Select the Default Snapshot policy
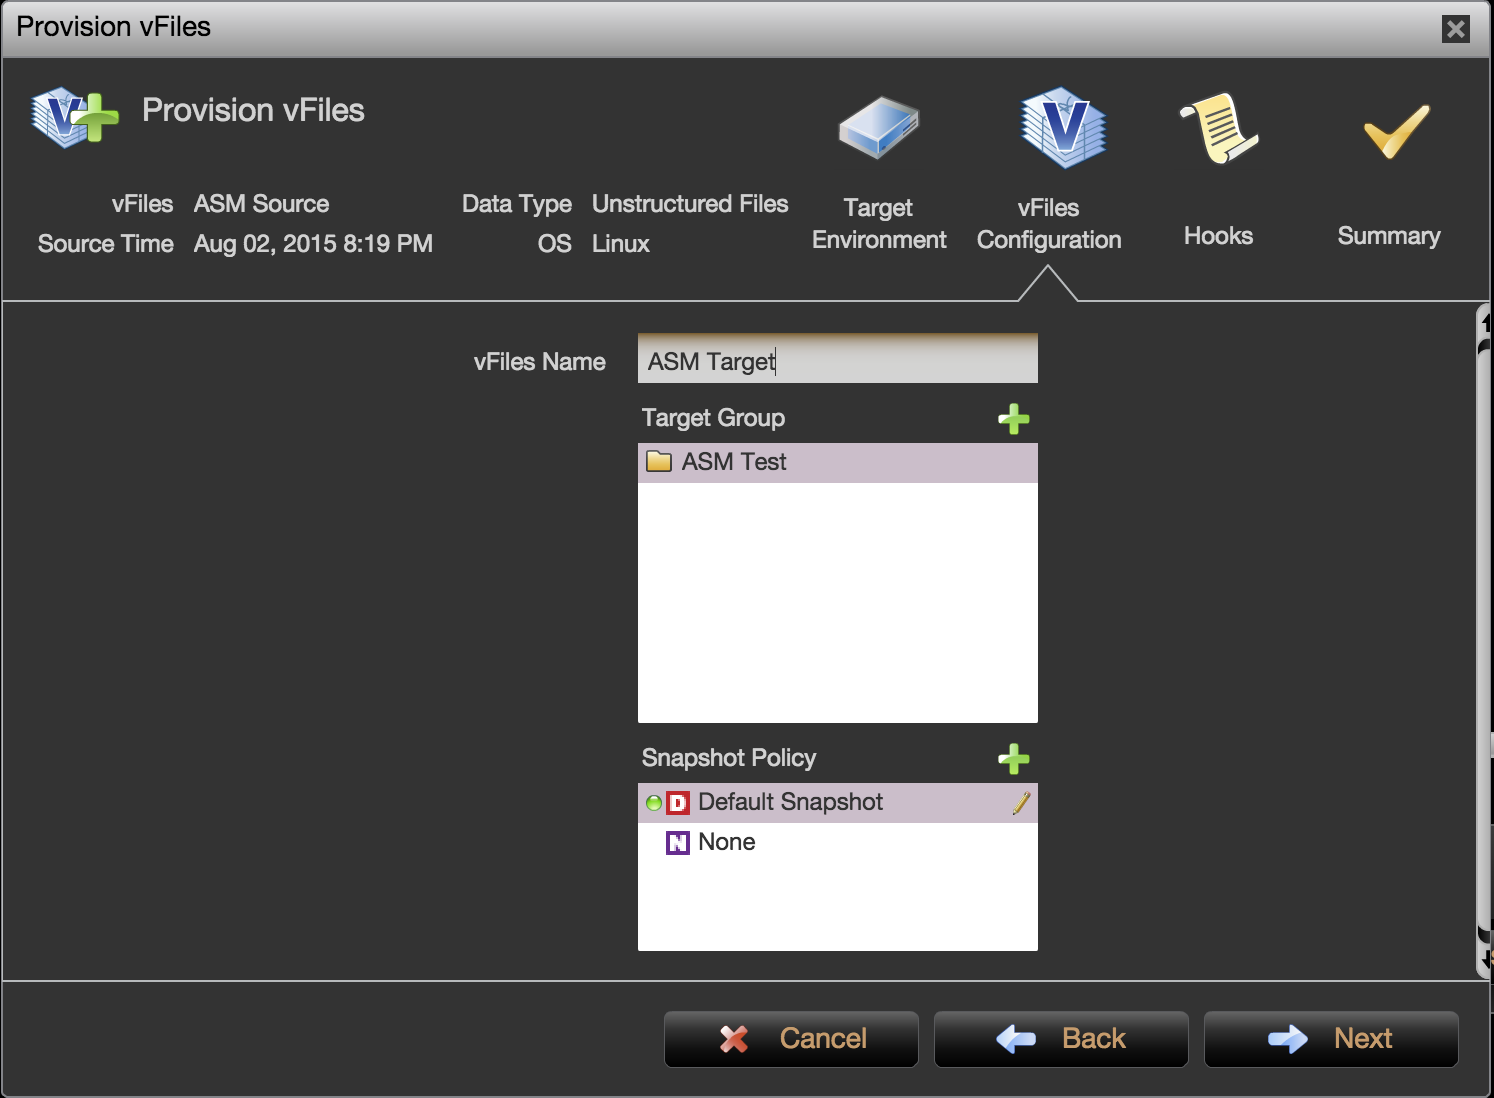This screenshot has height=1098, width=1494. pos(790,803)
